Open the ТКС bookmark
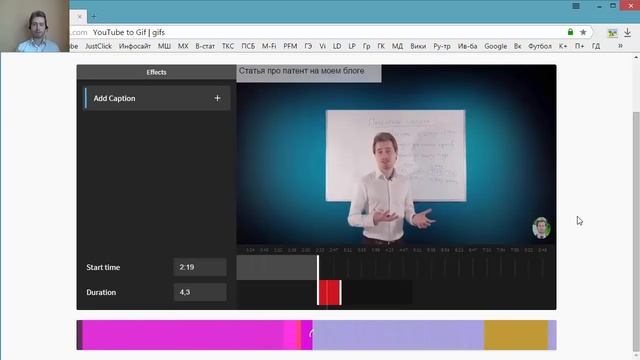 coord(228,46)
